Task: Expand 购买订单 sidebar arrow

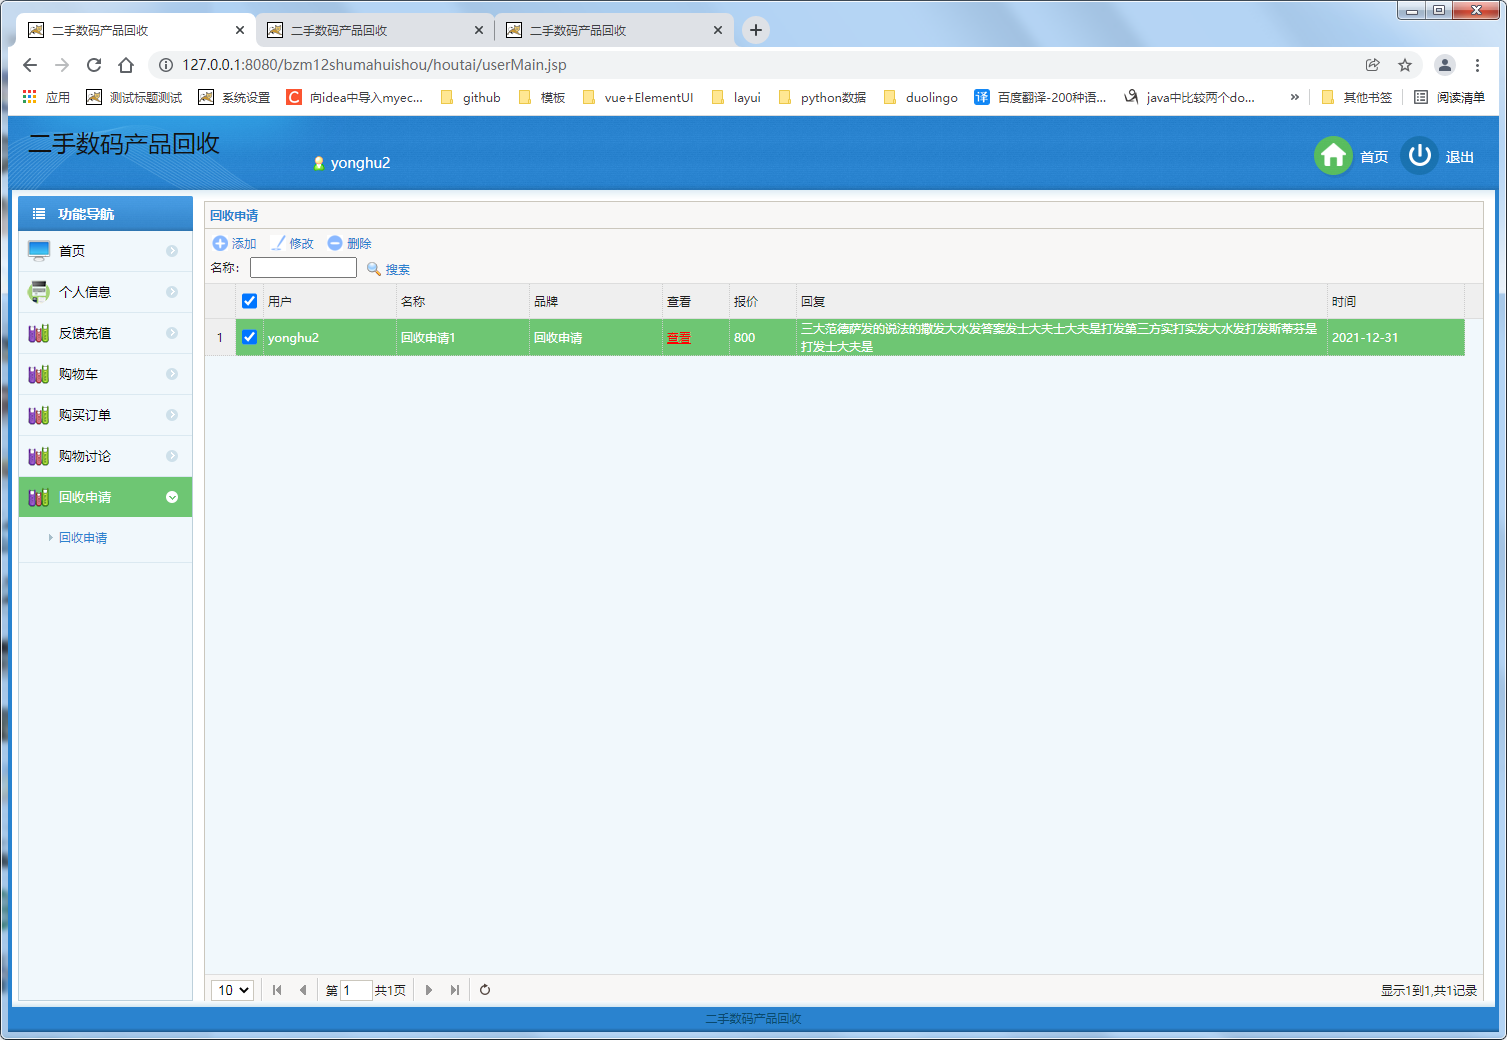Action: click(172, 415)
